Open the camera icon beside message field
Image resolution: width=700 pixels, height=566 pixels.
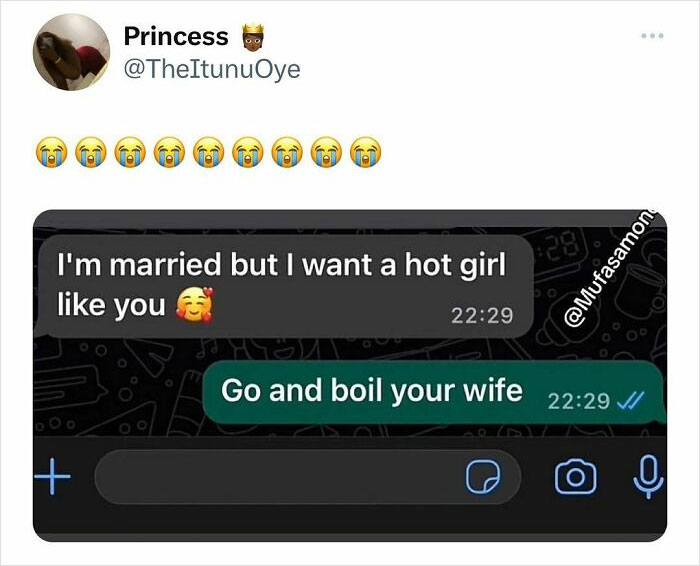(x=575, y=477)
